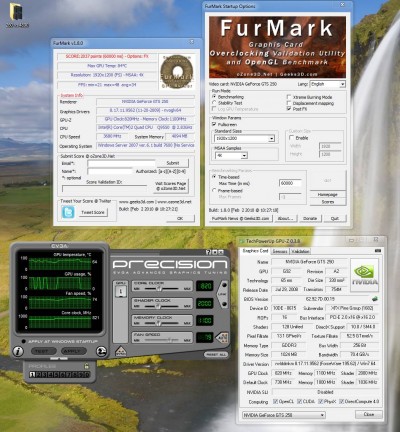Image resolution: width=400 pixels, height=432 pixels.
Task: Open the EVGA Precision info icon
Action: click(x=18, y=351)
